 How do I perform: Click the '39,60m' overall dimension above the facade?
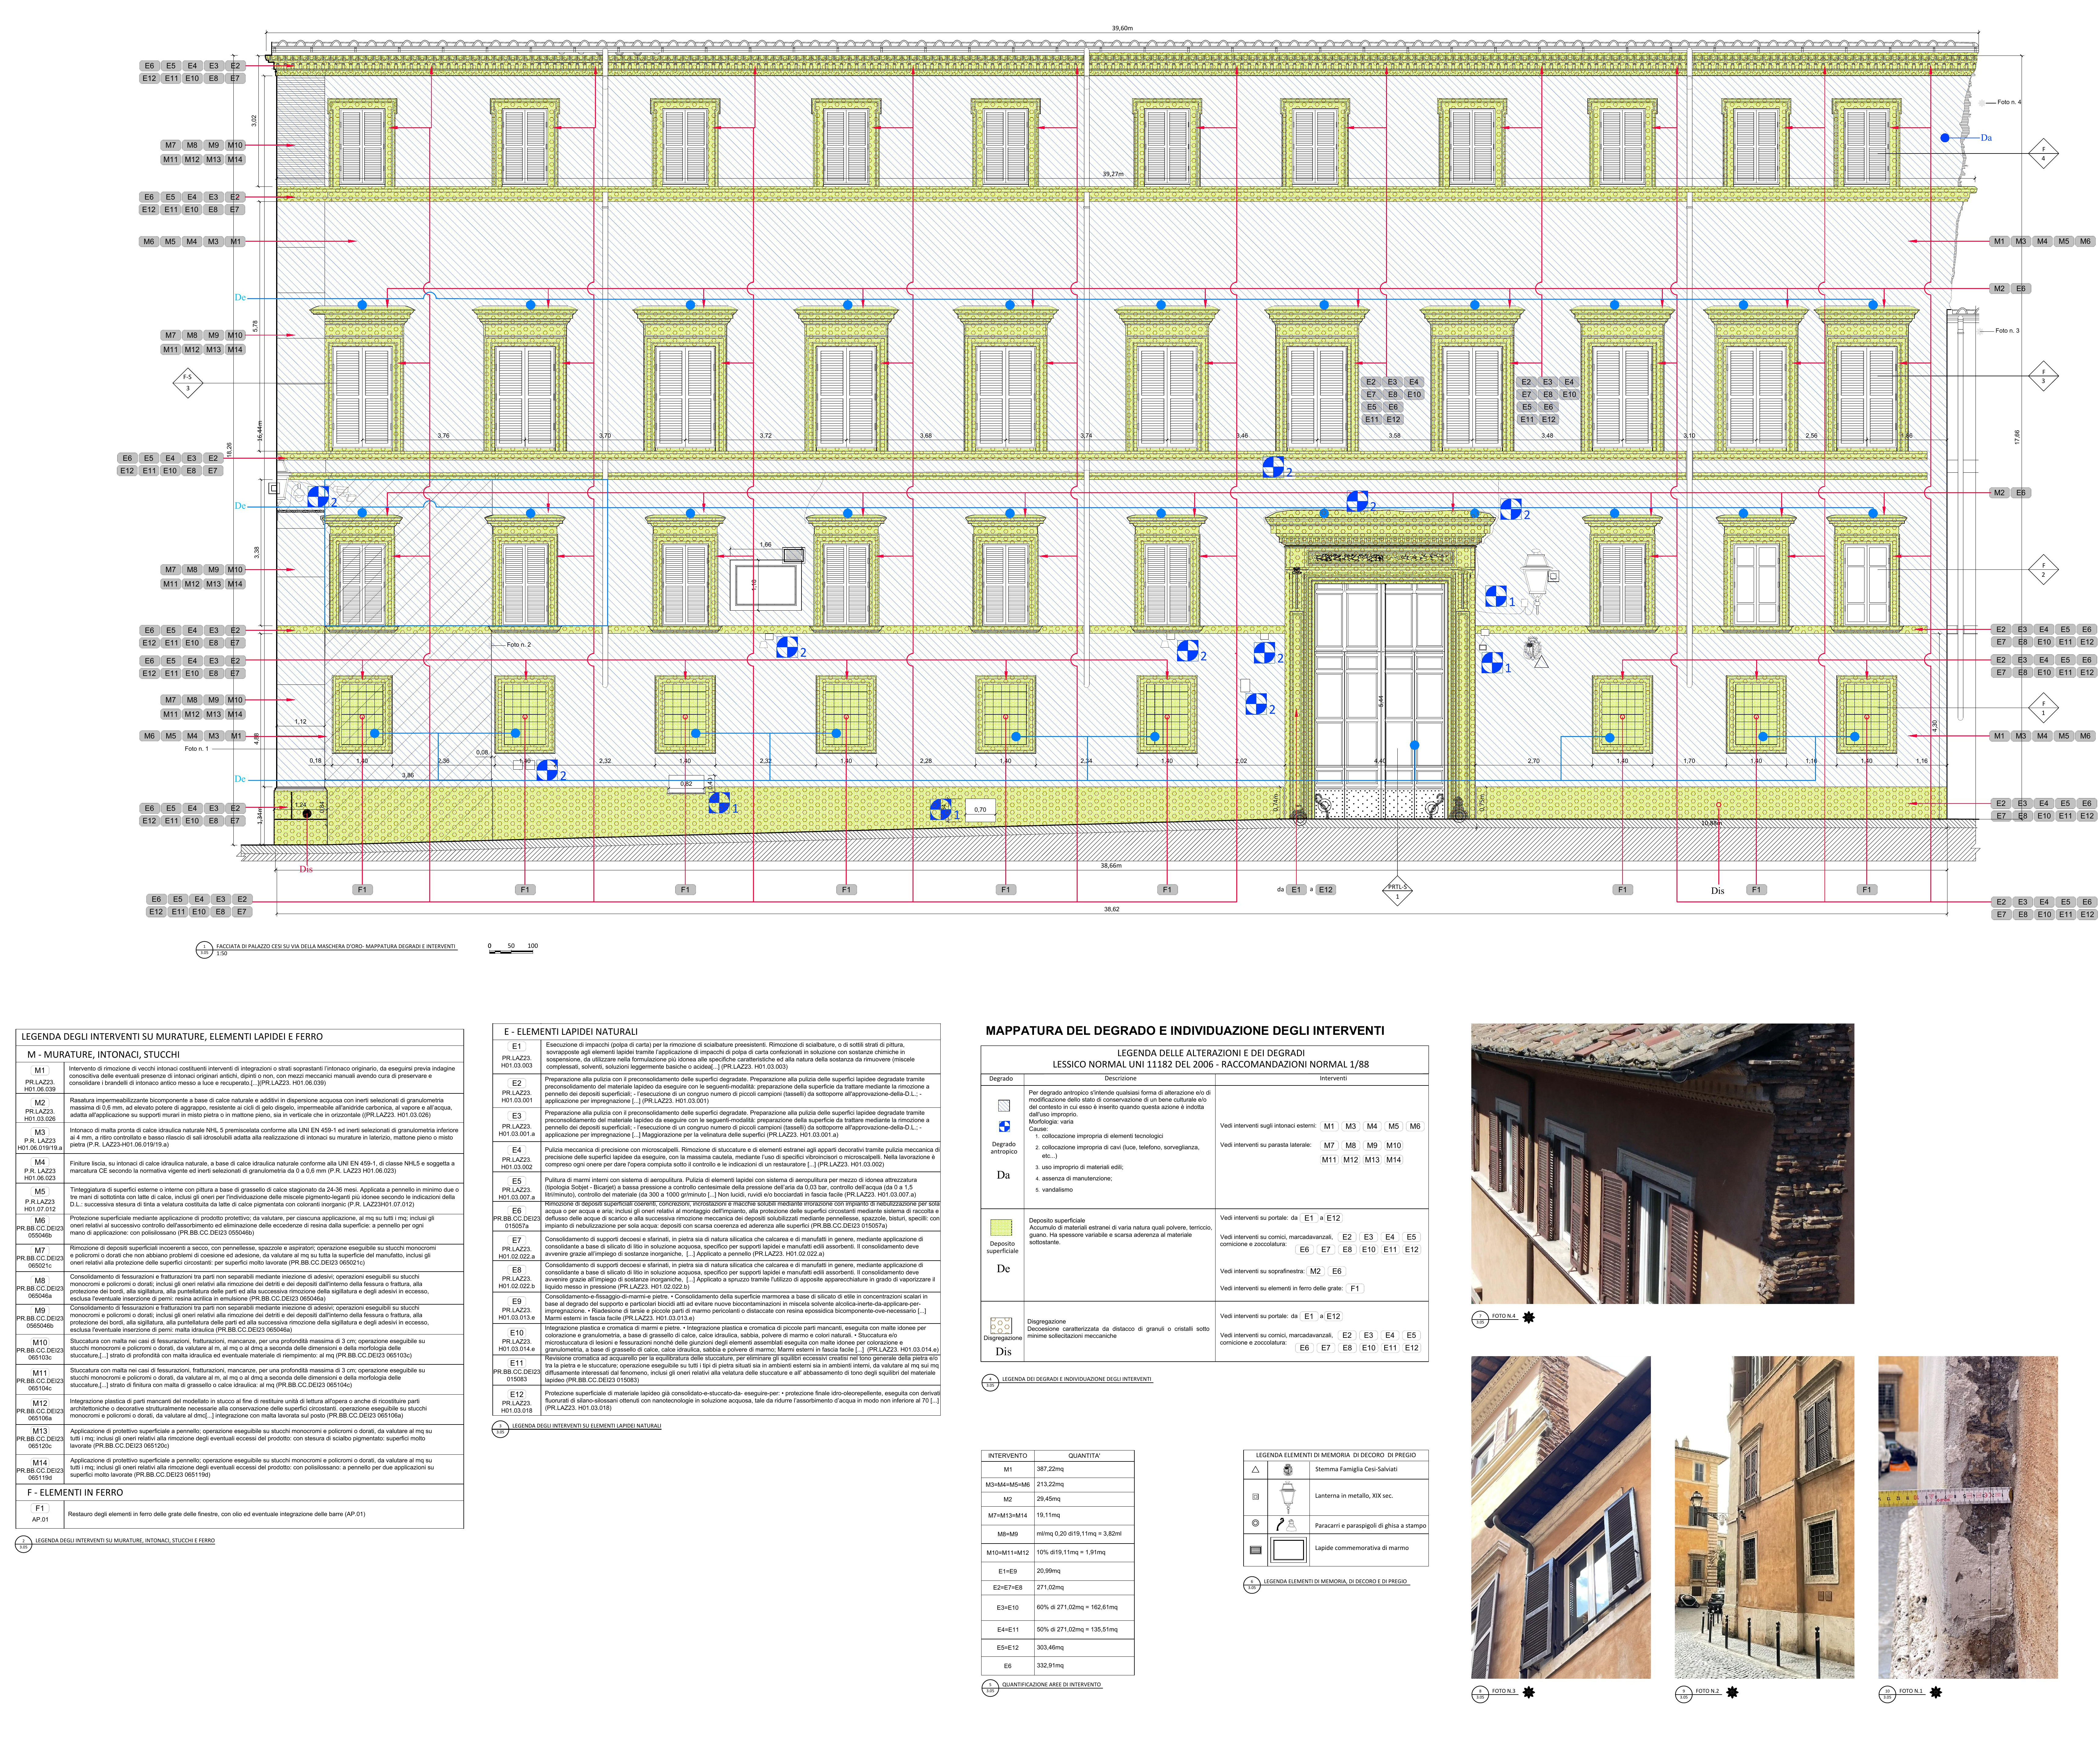[x=1122, y=28]
